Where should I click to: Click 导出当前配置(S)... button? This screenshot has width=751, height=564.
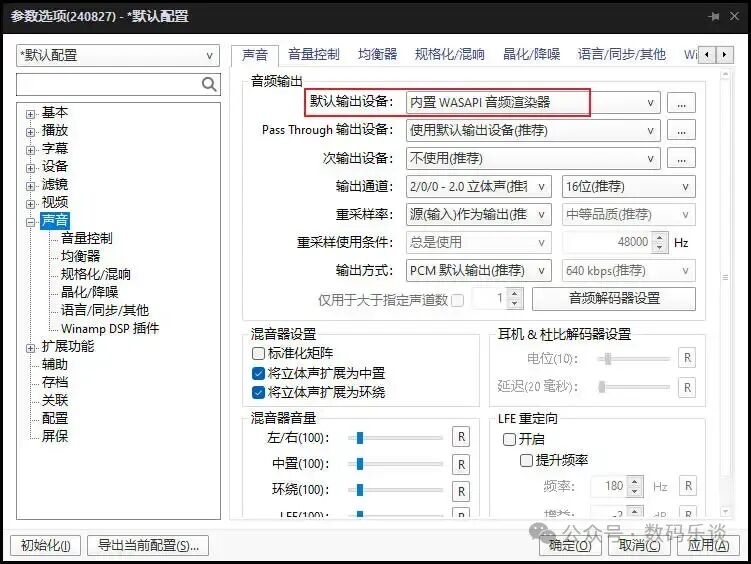[x=148, y=545]
